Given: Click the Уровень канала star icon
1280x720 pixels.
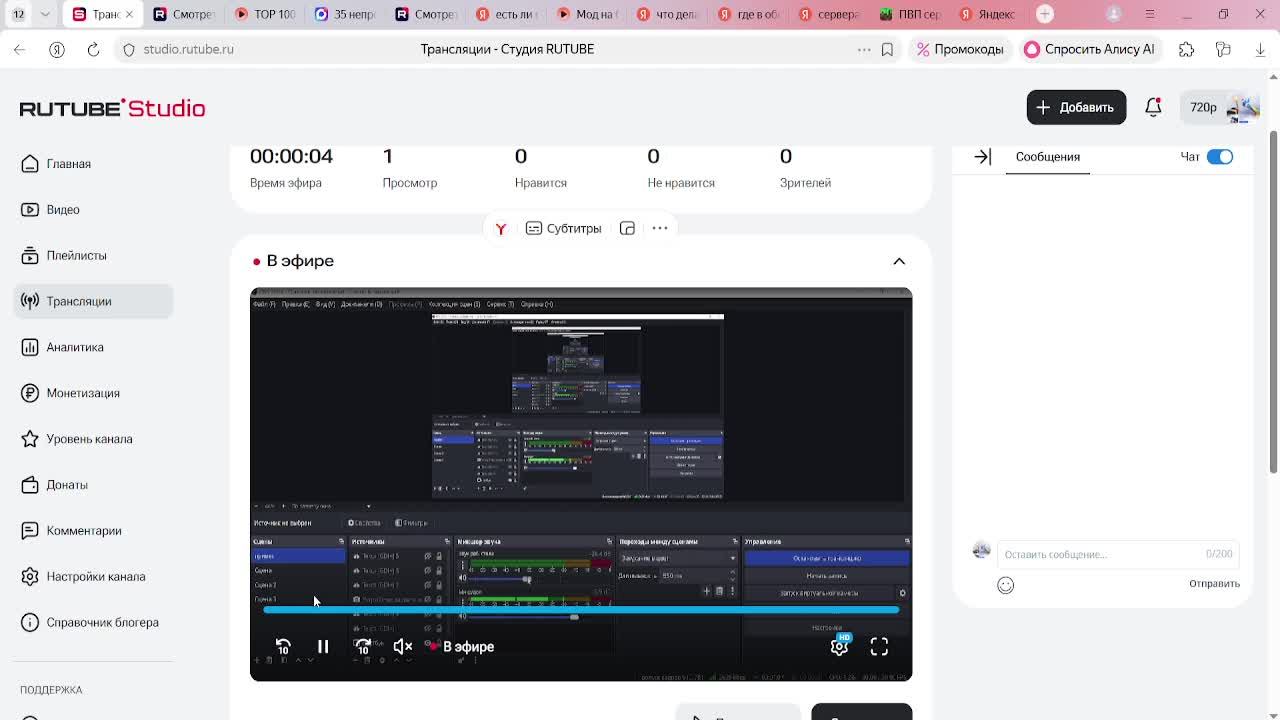Looking at the screenshot, I should click(x=30, y=439).
